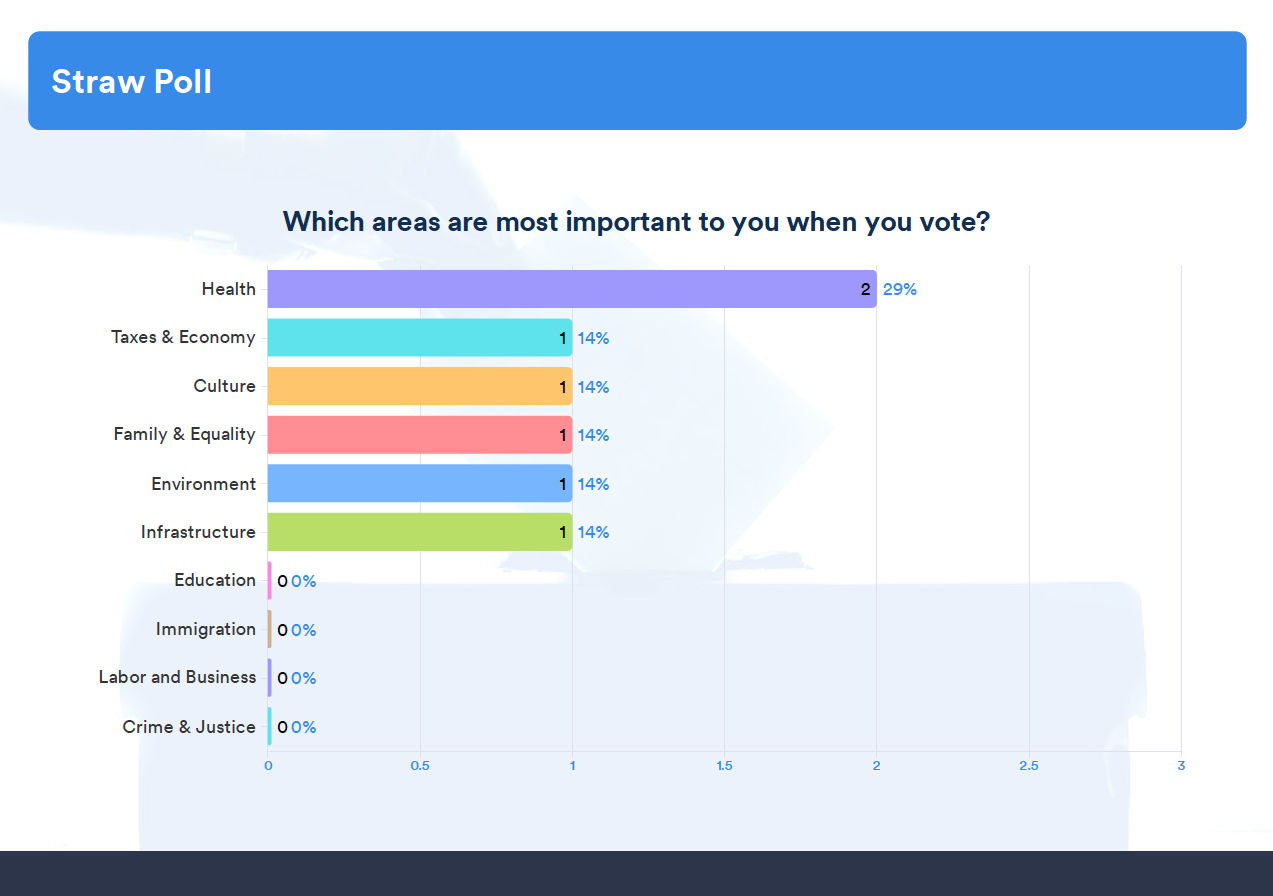1273x896 pixels.
Task: Click the poll question heading text
Action: pos(636,221)
